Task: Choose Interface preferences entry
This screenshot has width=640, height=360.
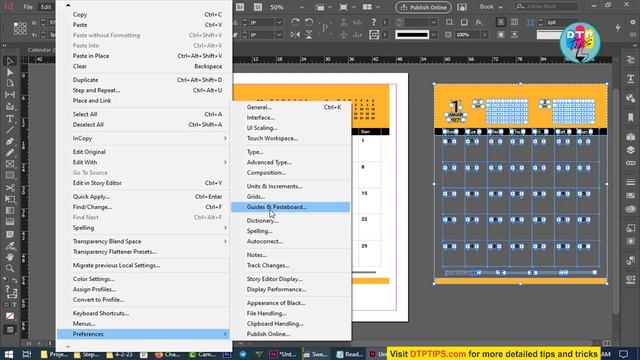Action: [x=291, y=118]
